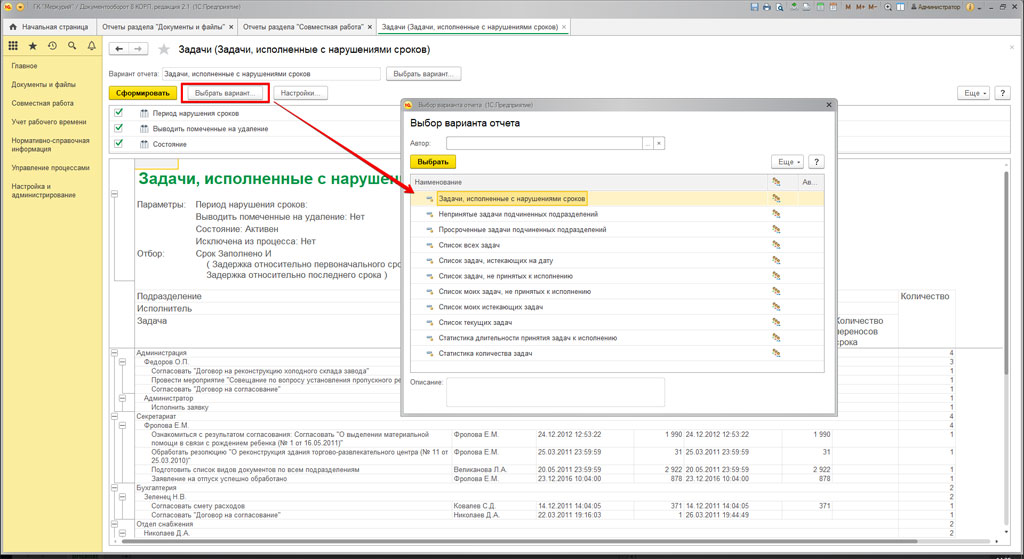Screen dimensions: 1024x559
Task: Collapse the Федоров О.П. group
Action: (x=122, y=362)
